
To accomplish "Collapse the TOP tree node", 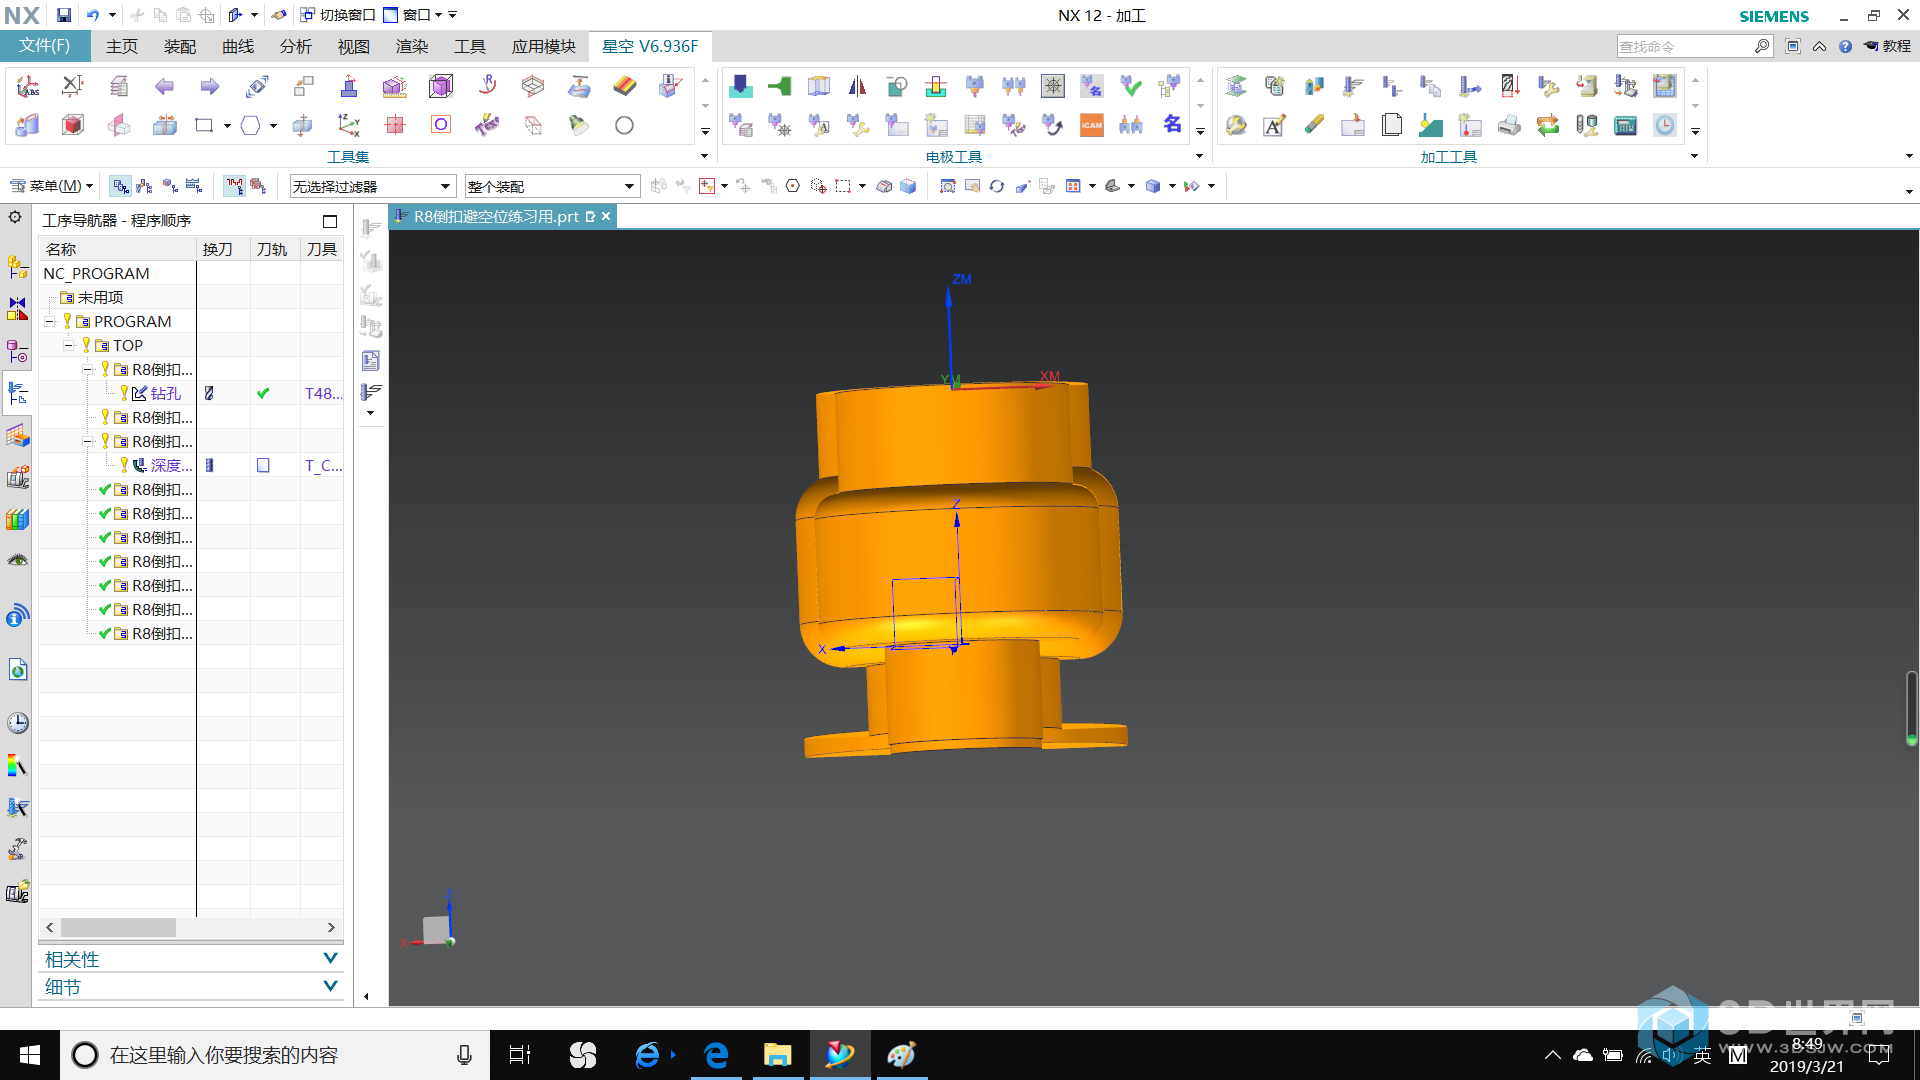I will click(68, 345).
